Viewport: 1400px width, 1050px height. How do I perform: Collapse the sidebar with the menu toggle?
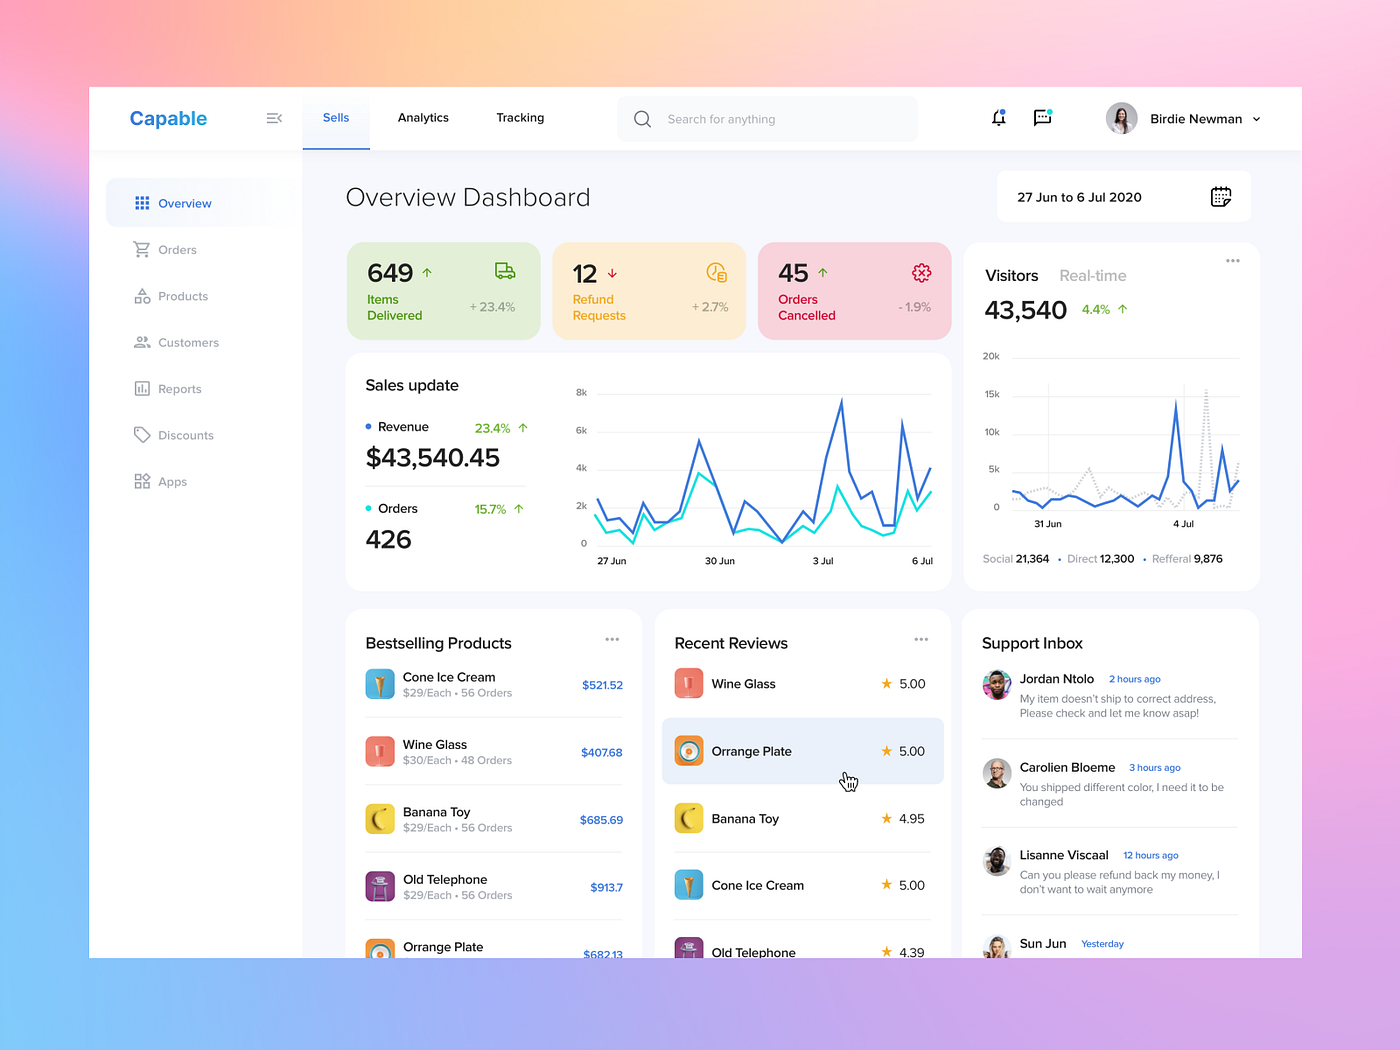pyautogui.click(x=274, y=118)
